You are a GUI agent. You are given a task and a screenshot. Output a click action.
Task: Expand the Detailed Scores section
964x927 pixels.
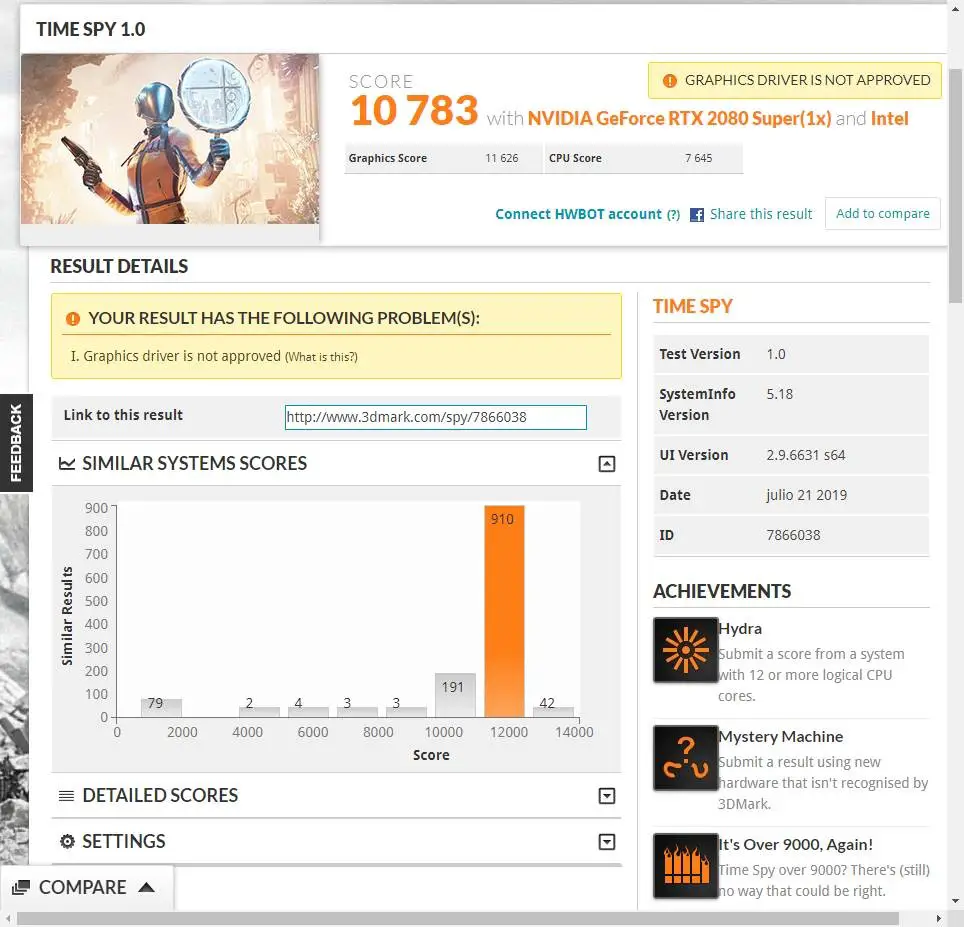pos(607,796)
